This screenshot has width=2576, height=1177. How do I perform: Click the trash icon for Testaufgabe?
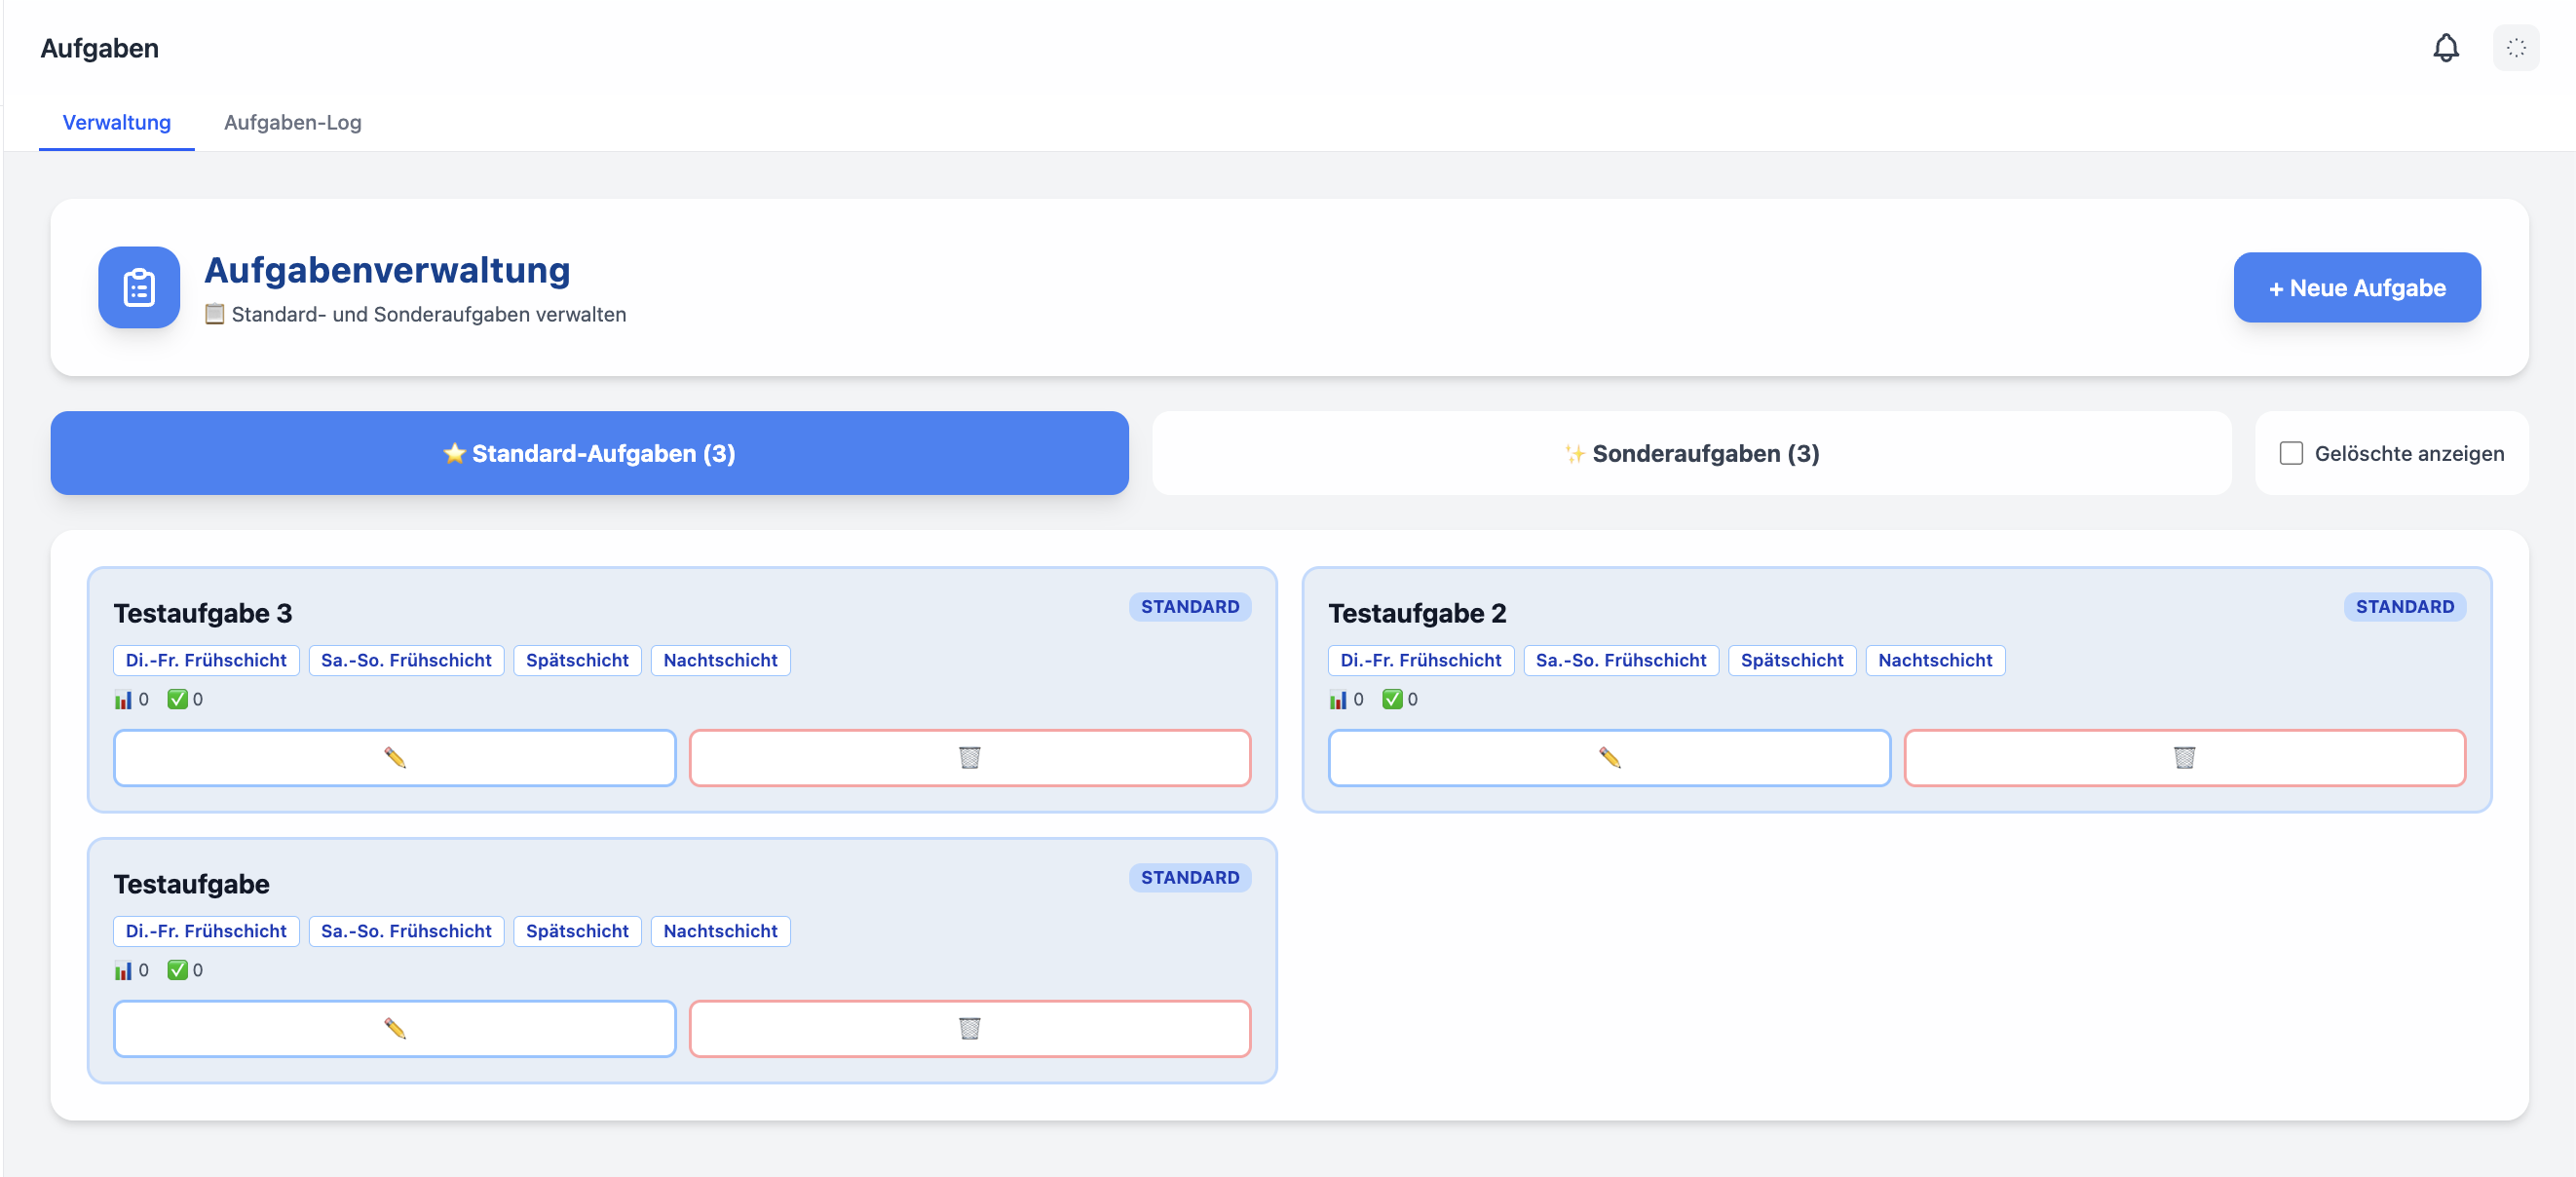(x=969, y=1028)
